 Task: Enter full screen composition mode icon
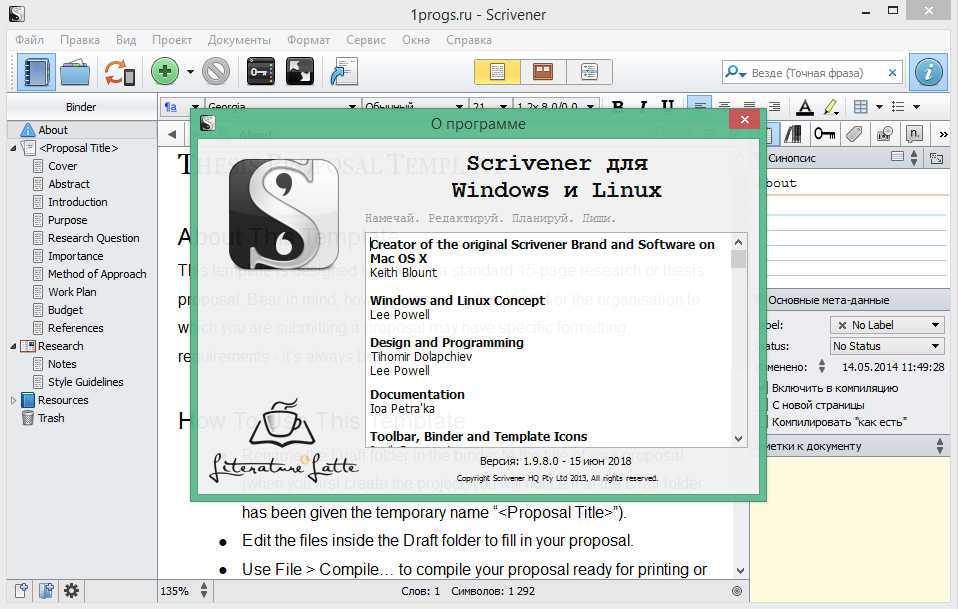click(x=299, y=72)
